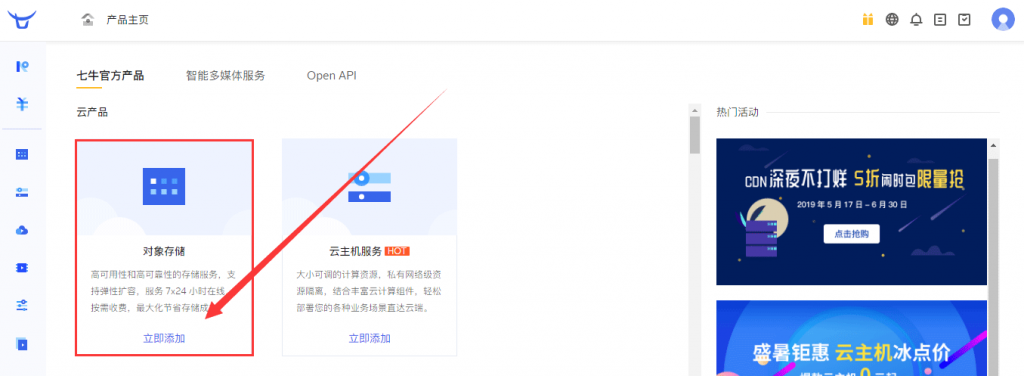The height and width of the screenshot is (376, 1024).
Task: Open the yen billing sidebar icon
Action: [x=22, y=104]
